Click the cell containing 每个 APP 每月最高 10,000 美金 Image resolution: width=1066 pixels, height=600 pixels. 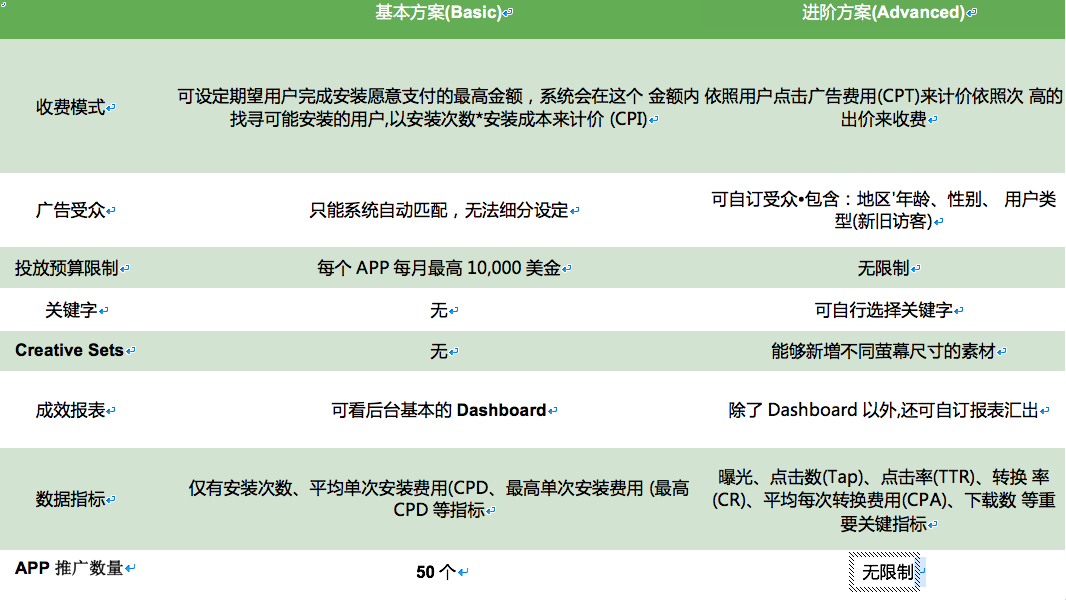[442, 267]
